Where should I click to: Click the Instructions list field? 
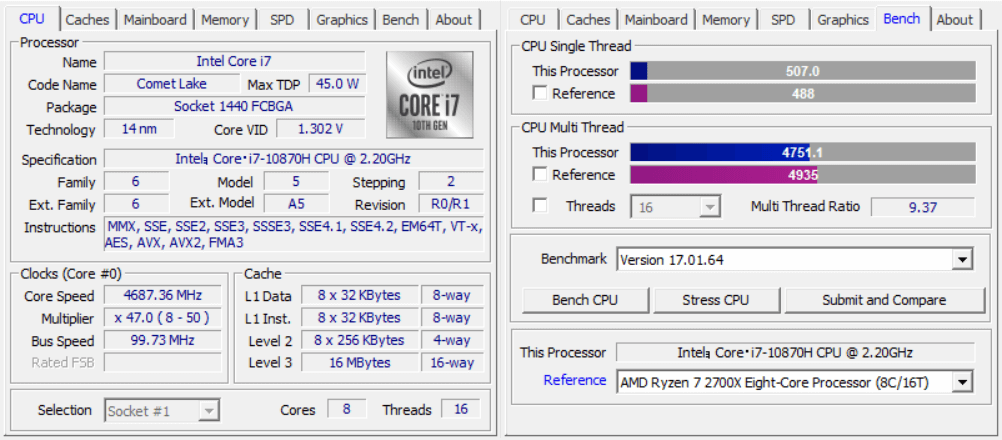click(294, 234)
